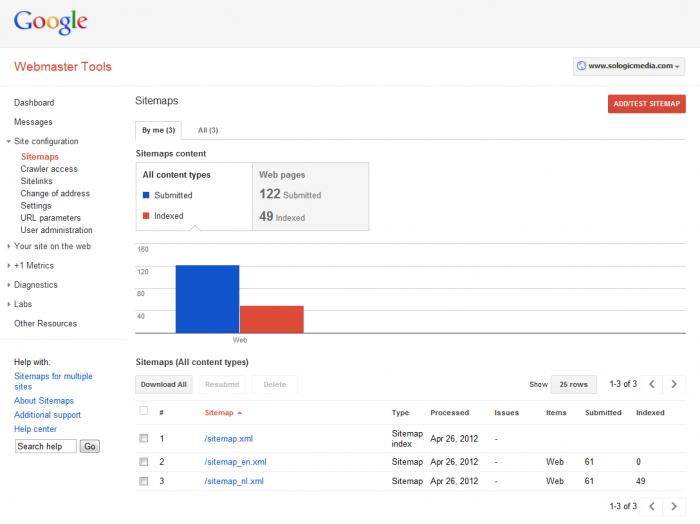Check the box for /sitemap_nl.xml row

[144, 481]
